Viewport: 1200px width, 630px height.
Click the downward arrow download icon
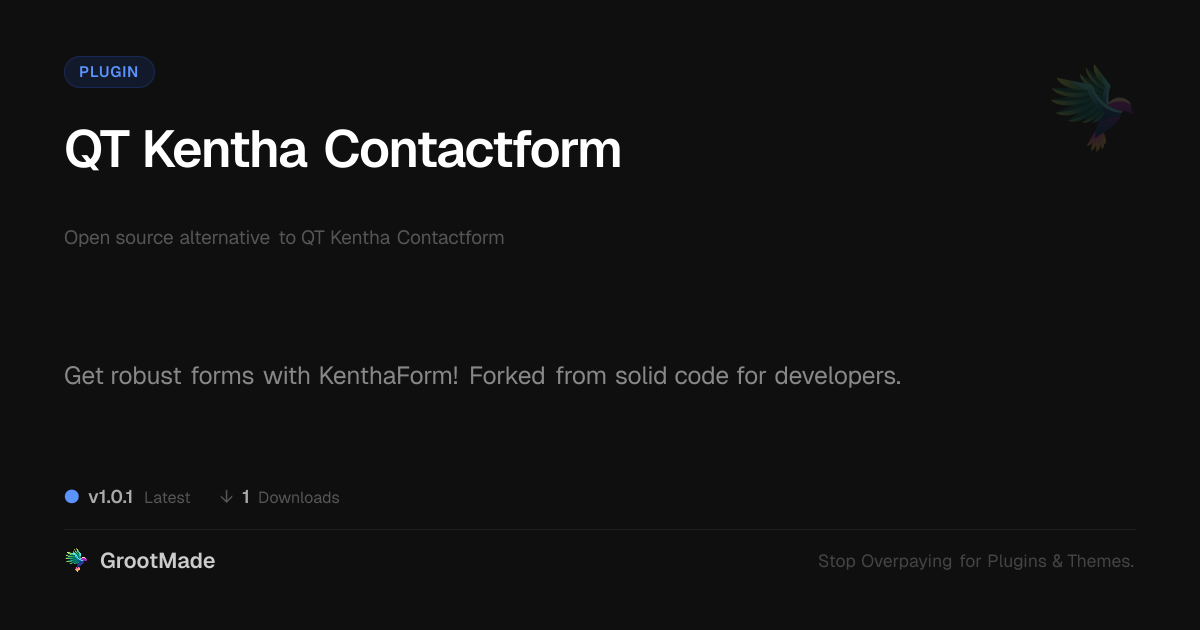(x=227, y=497)
